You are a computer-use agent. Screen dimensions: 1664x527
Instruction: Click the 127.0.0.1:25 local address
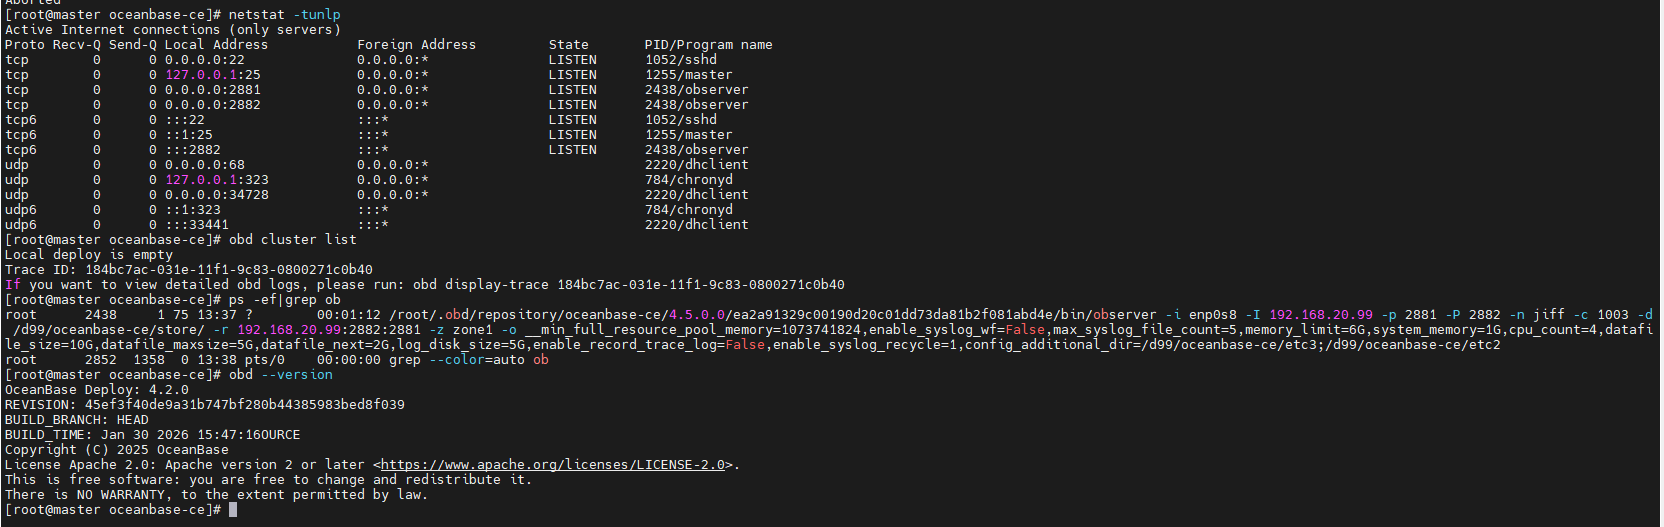point(212,75)
